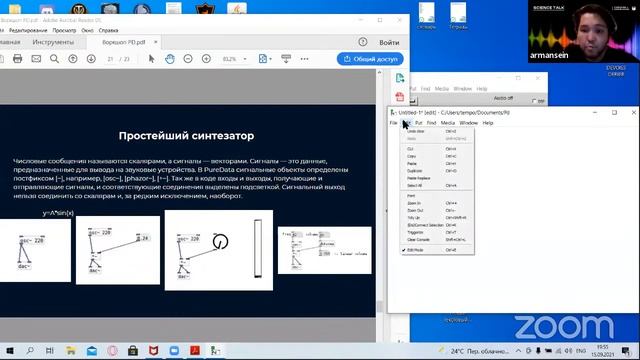This screenshot has width=640, height=360.
Task: Open Help menu in Pd patch window
Action: [488, 123]
